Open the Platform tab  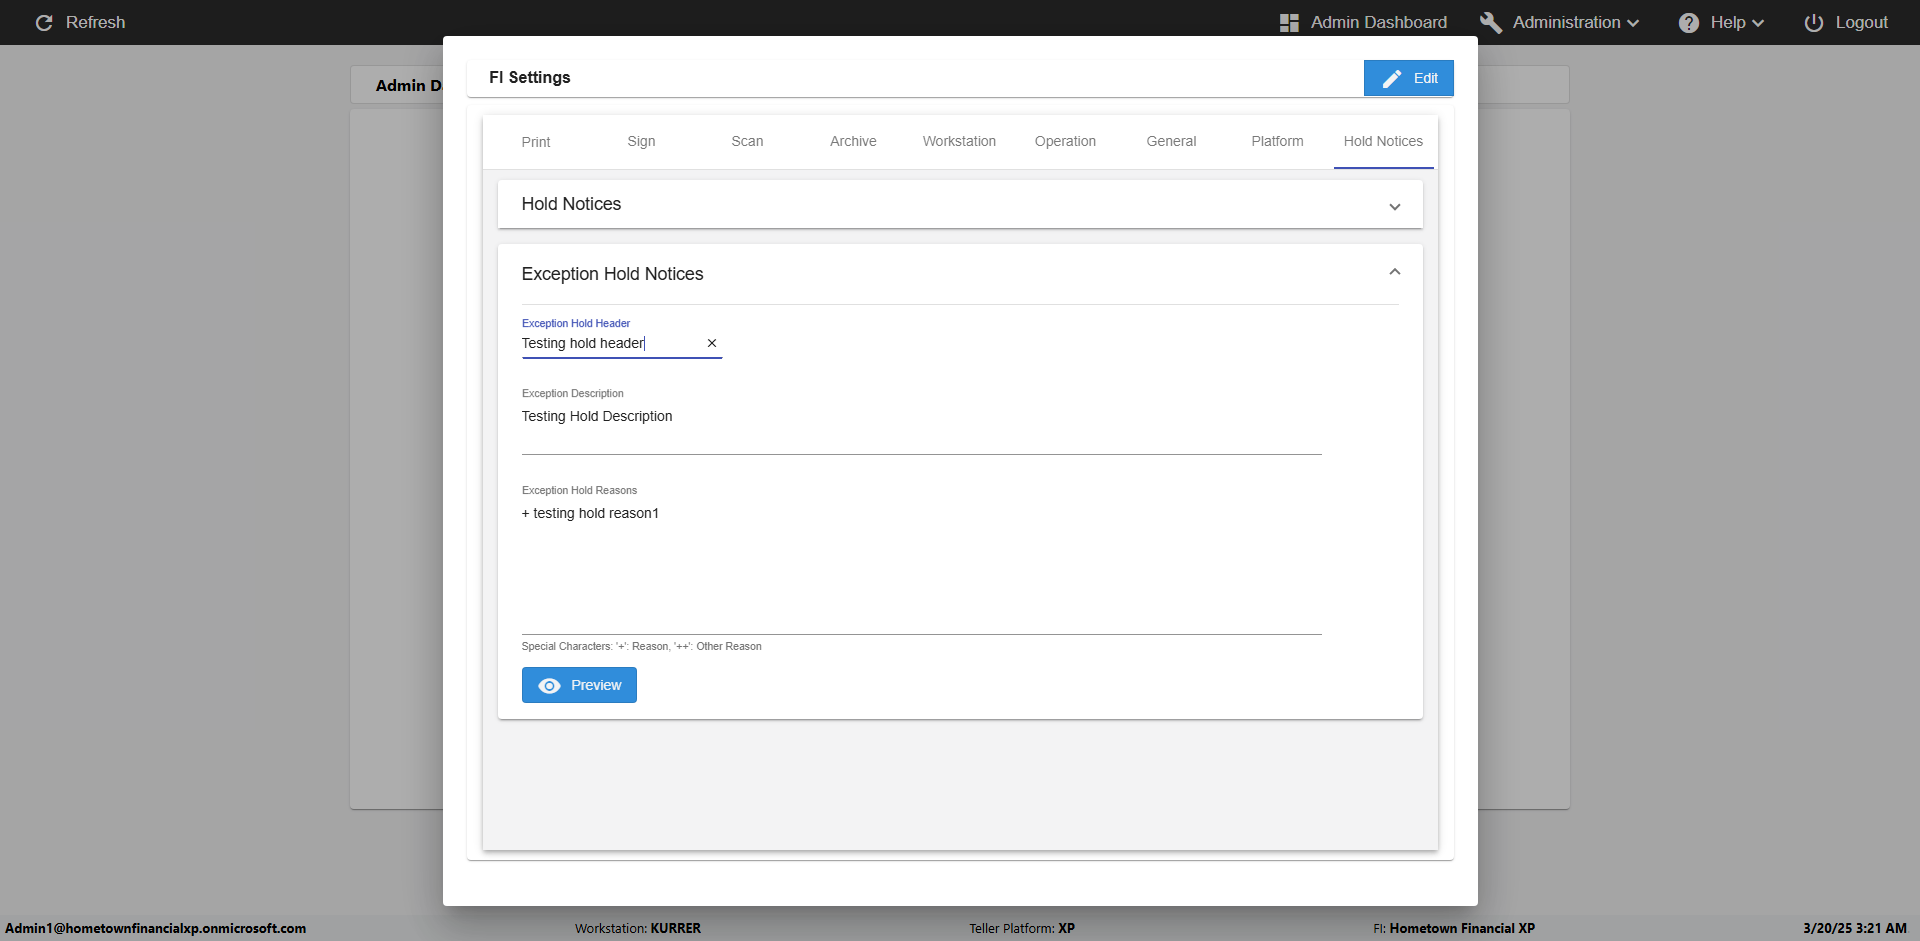tap(1277, 142)
